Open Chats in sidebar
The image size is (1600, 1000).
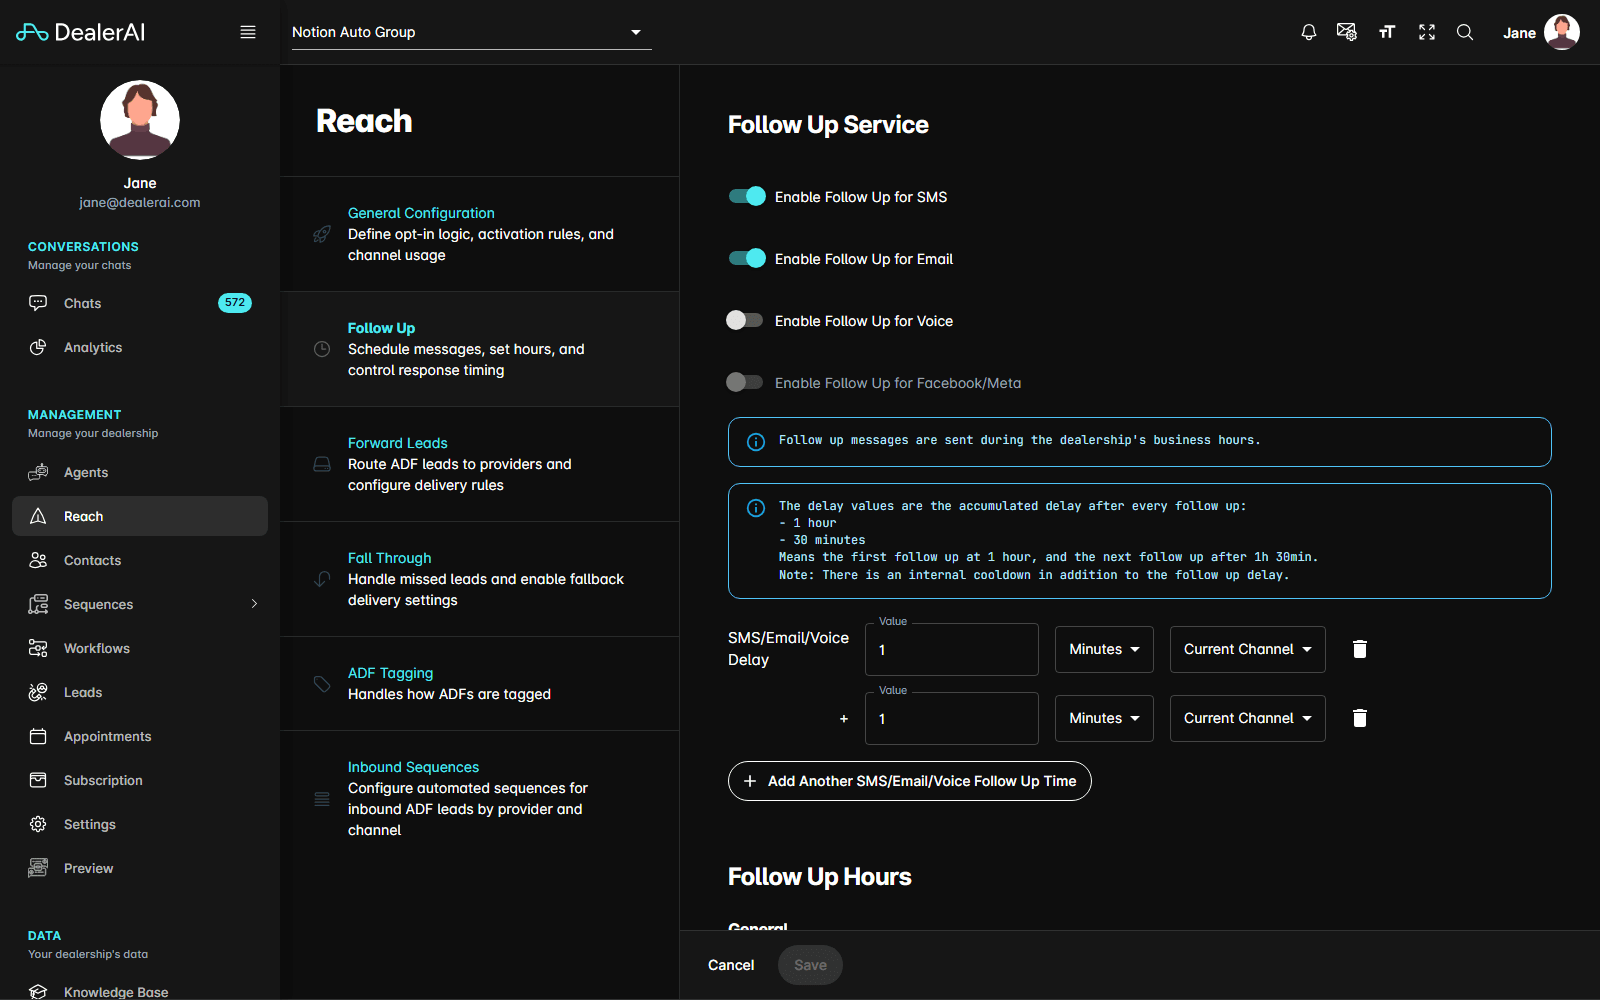(140, 303)
